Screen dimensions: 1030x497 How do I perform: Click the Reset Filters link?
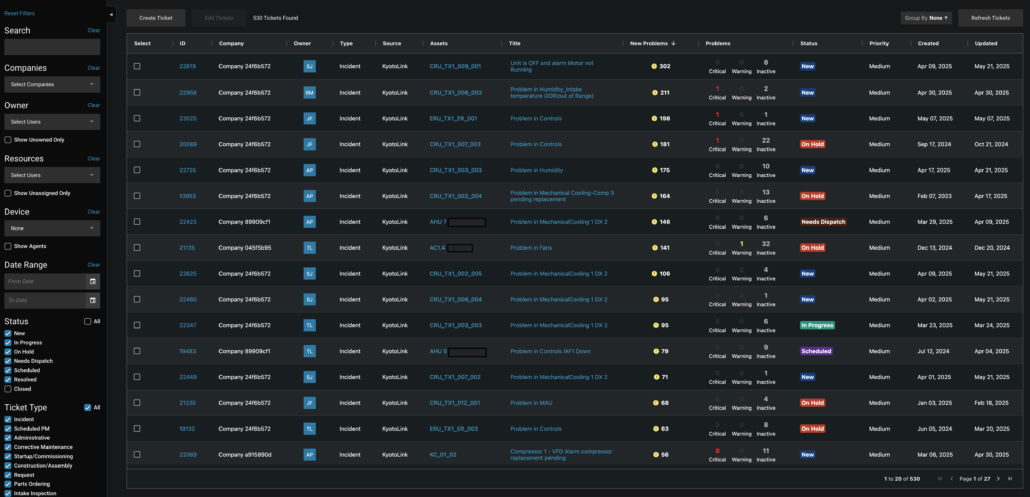(x=20, y=13)
